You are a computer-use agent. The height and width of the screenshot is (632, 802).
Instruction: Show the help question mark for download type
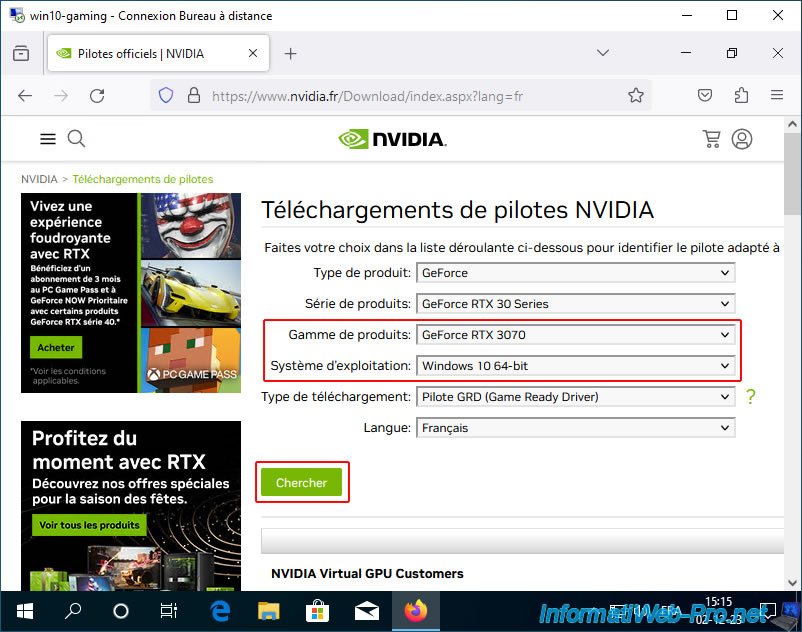750,397
